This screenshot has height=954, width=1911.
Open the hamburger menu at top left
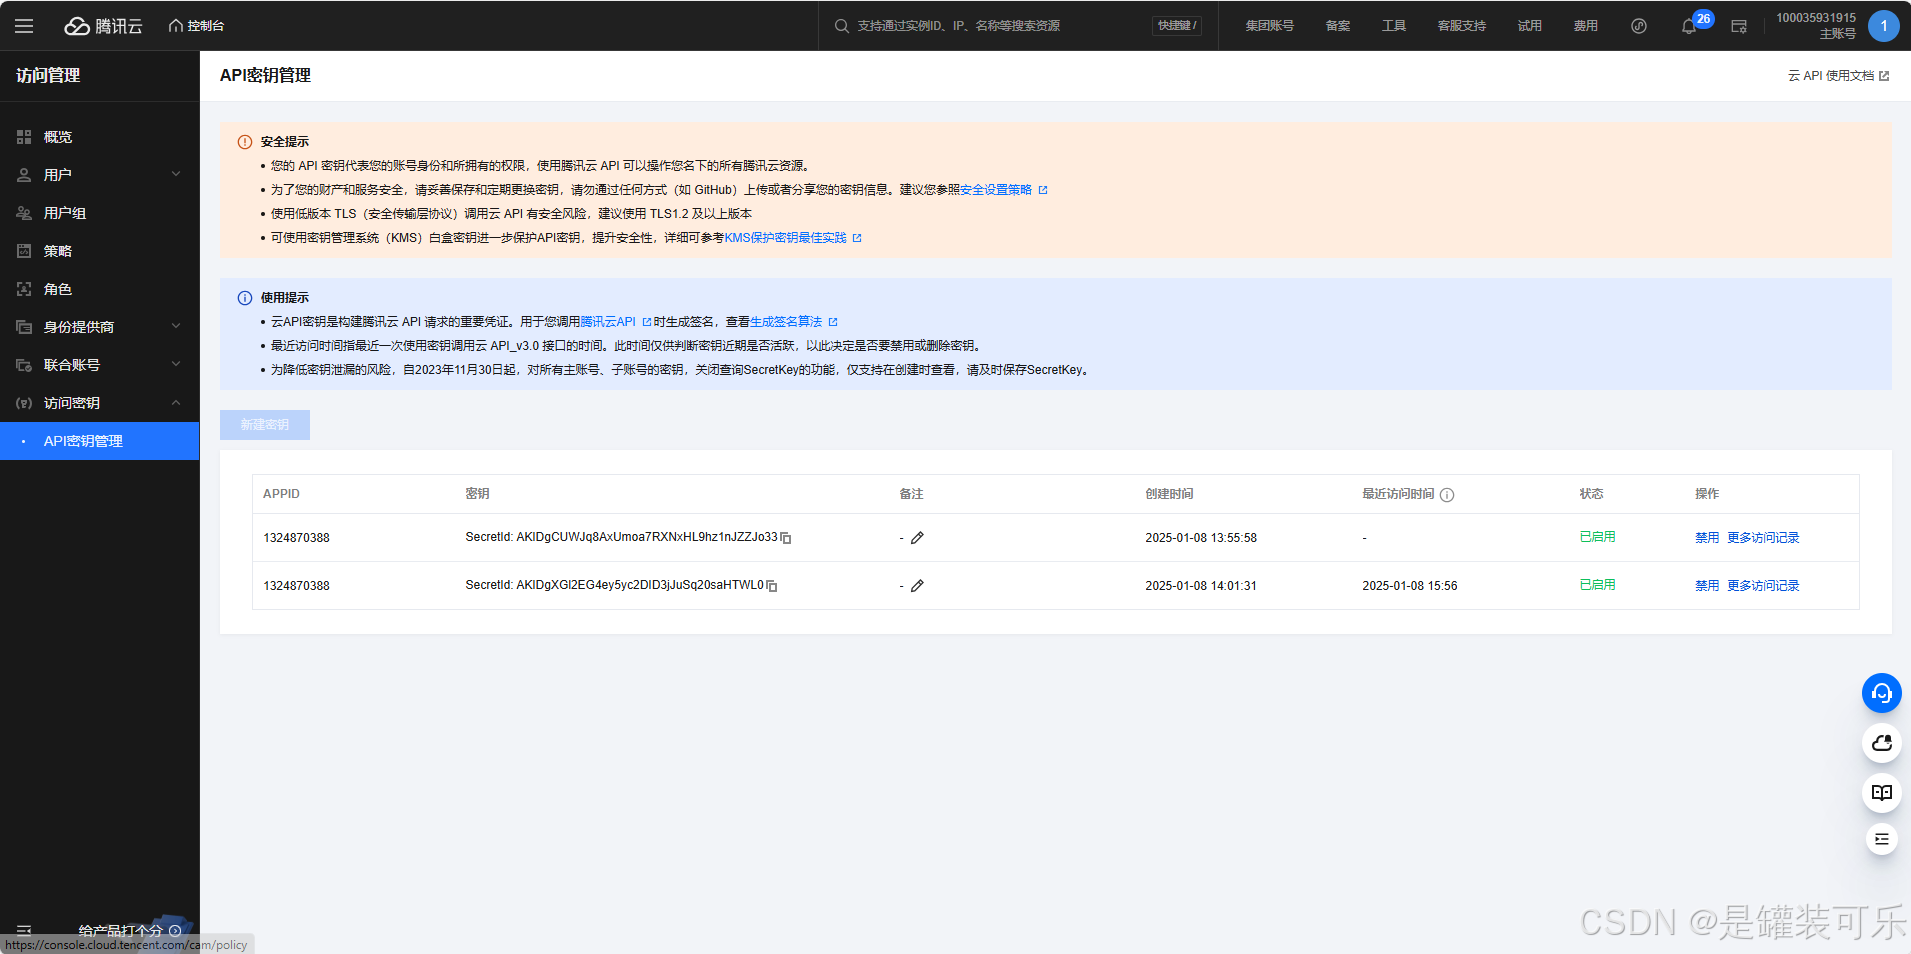click(x=24, y=26)
